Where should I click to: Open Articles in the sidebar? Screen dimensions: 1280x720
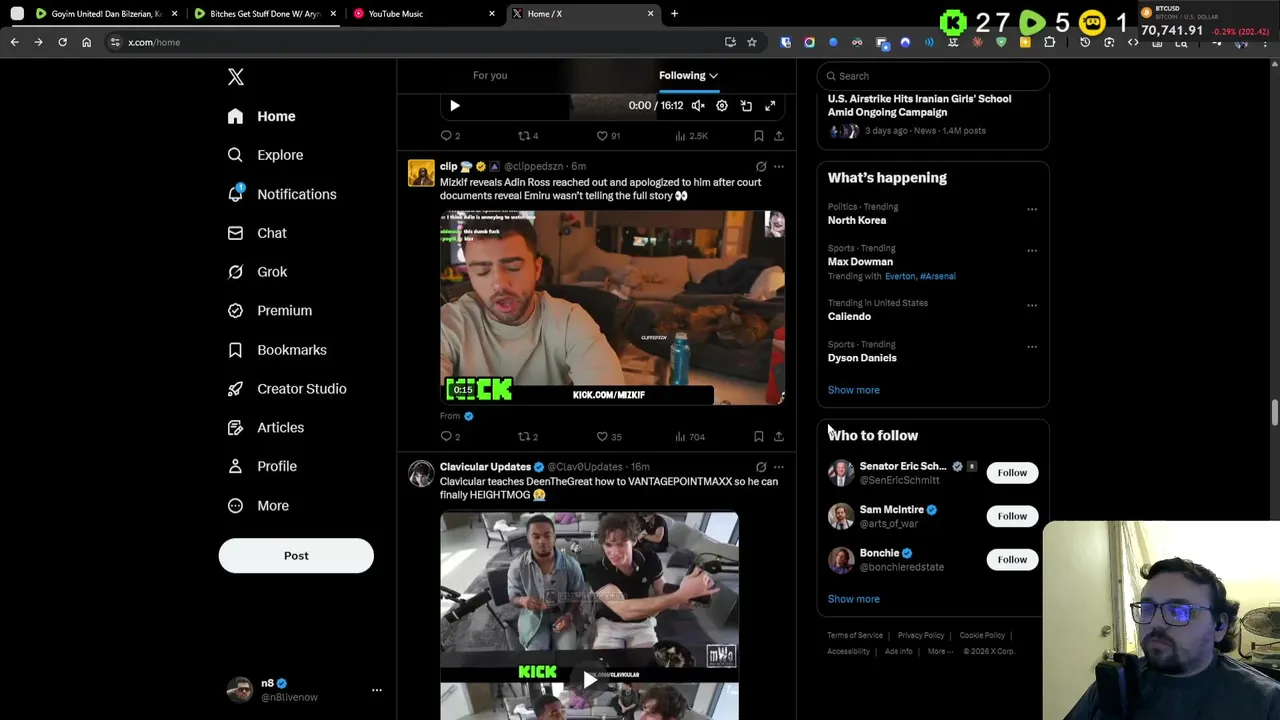[x=265, y=428]
